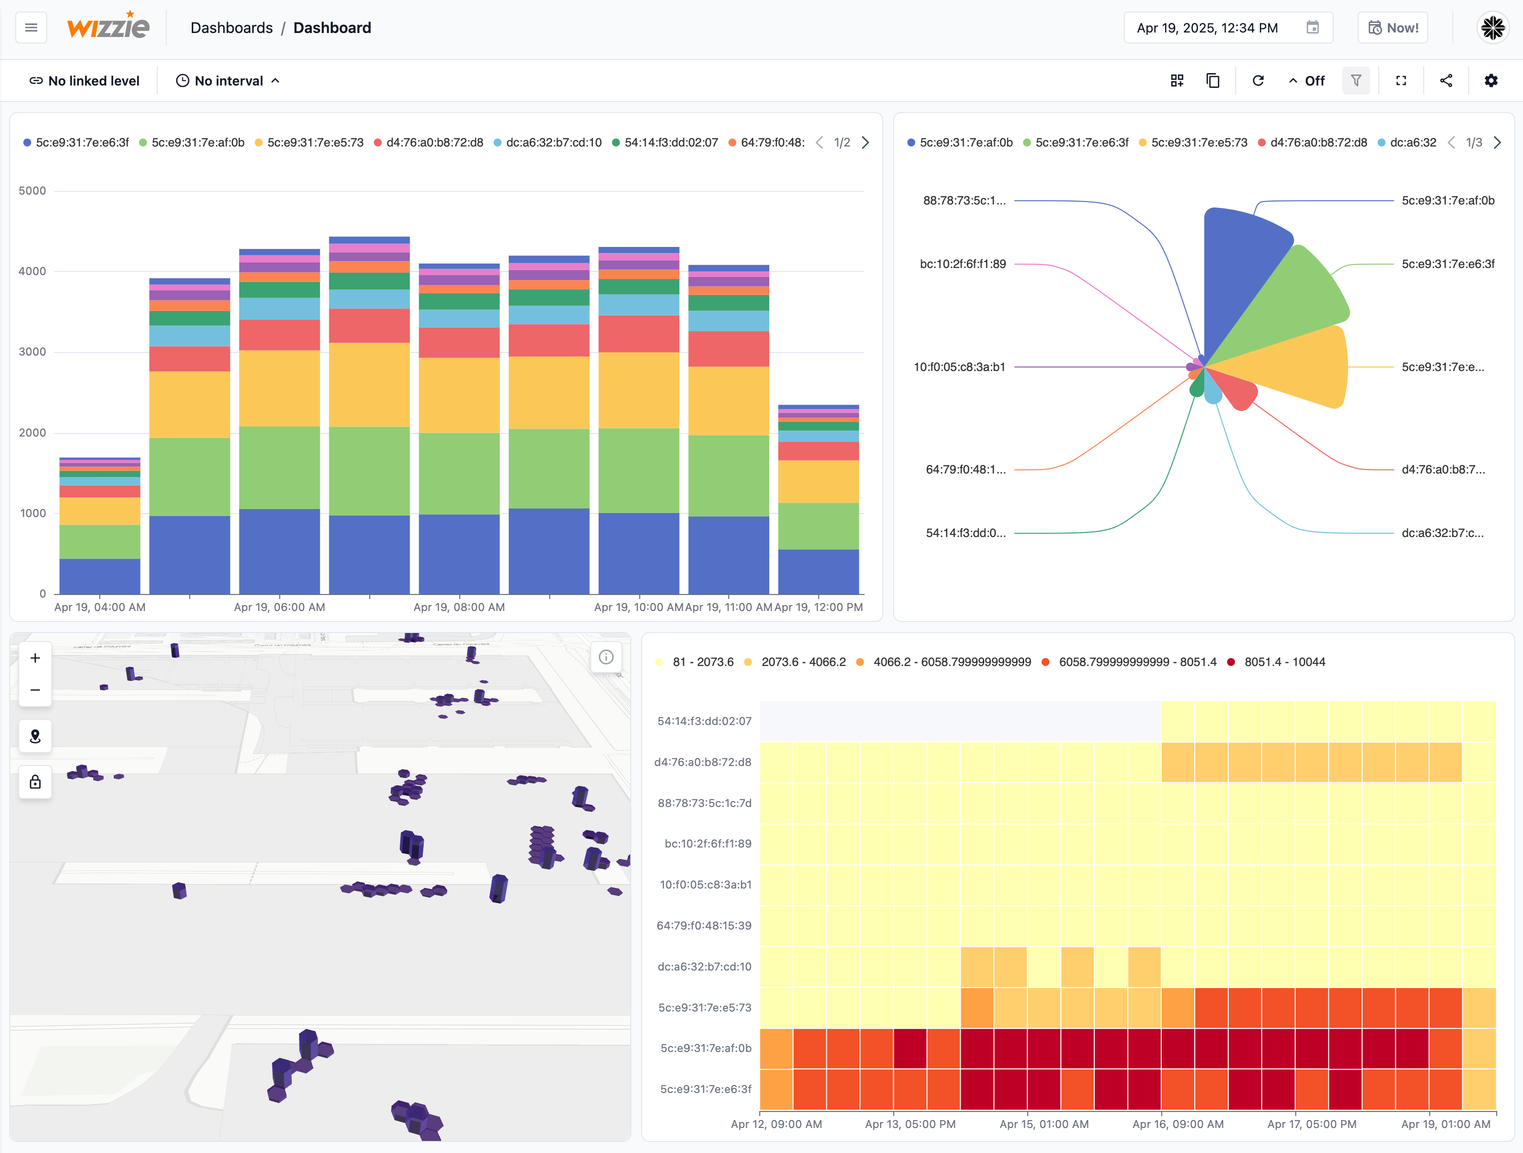This screenshot has height=1153, width=1523.
Task: Open dashboard settings gear
Action: pyautogui.click(x=1491, y=81)
